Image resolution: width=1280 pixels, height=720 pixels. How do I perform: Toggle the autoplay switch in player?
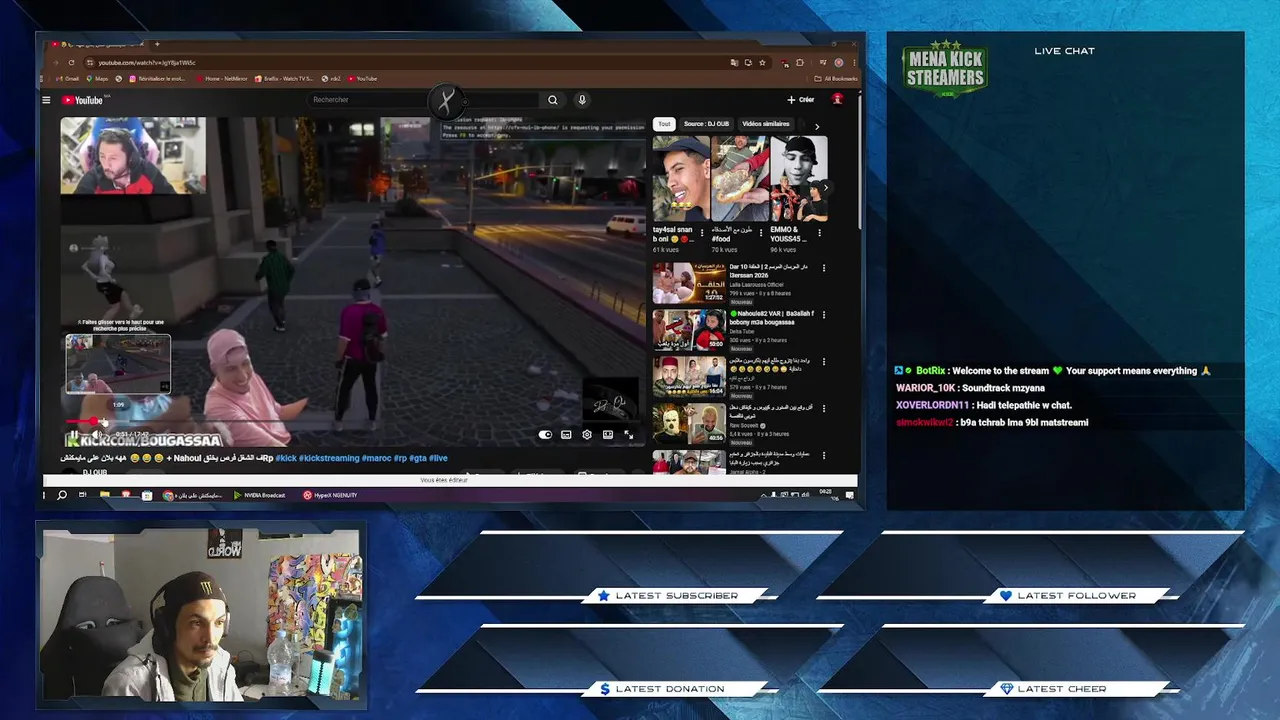click(x=545, y=435)
